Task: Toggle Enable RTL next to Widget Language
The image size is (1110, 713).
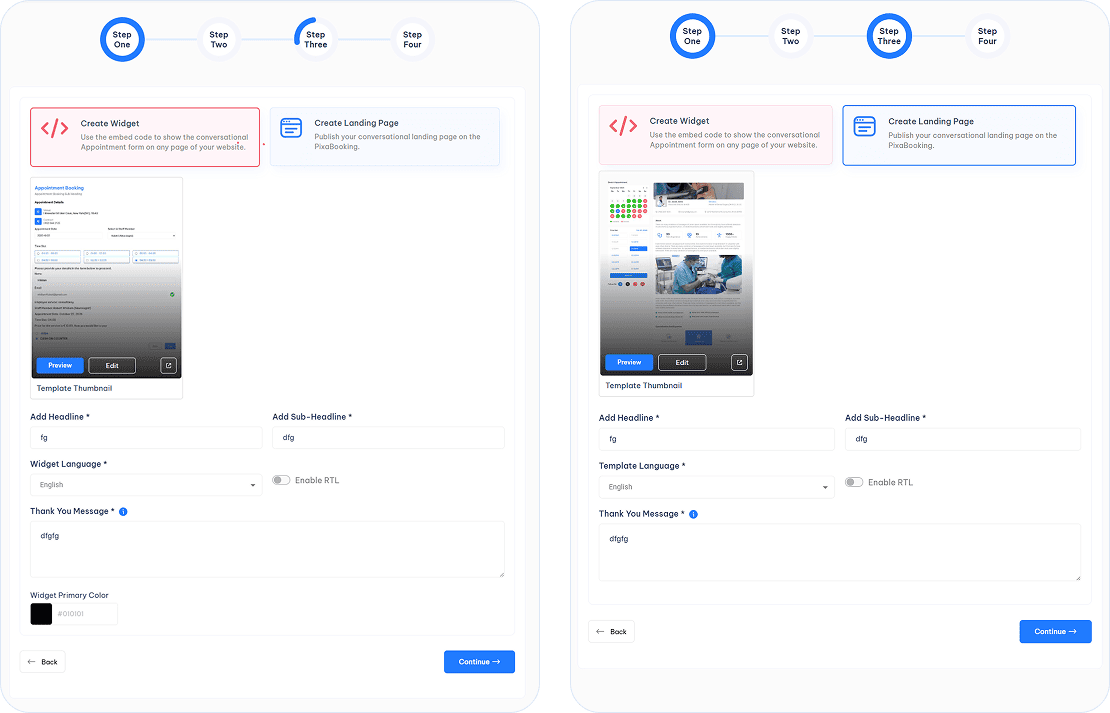Action: [x=281, y=480]
